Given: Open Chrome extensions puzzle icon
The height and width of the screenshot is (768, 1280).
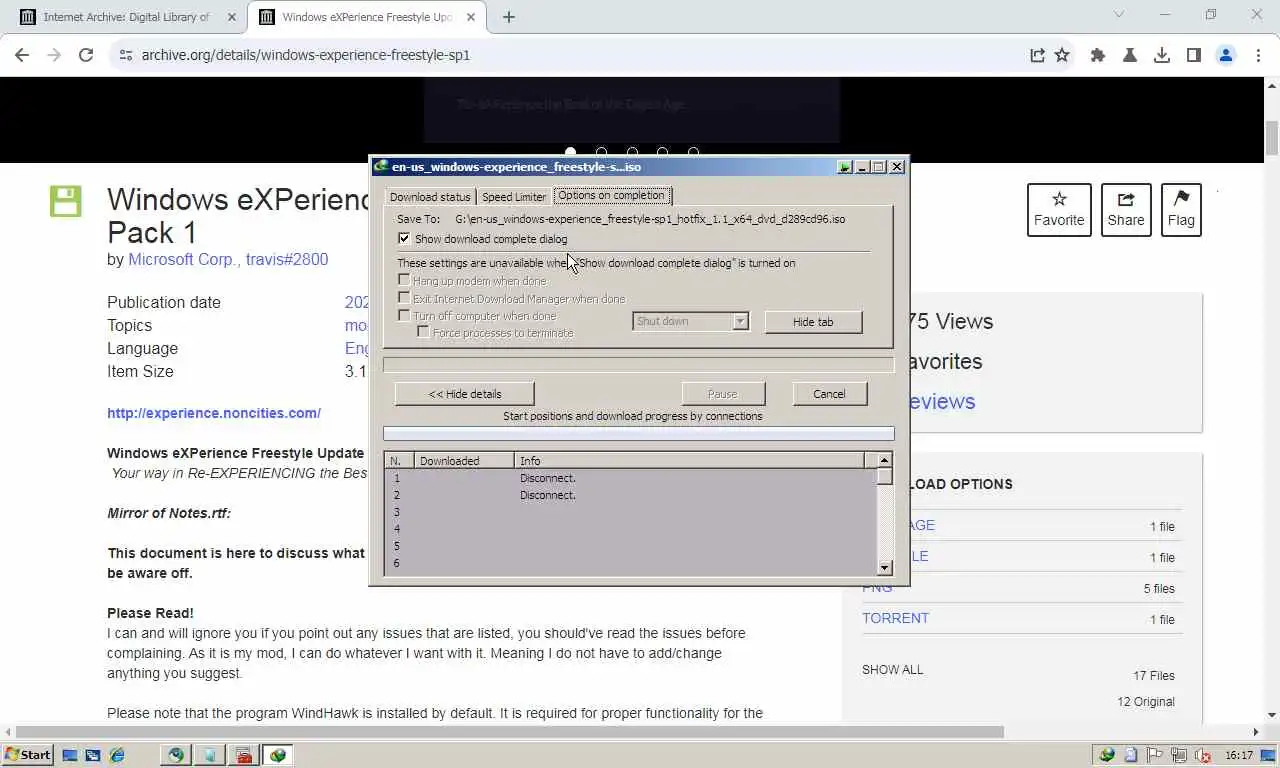Looking at the screenshot, I should click(x=1098, y=55).
